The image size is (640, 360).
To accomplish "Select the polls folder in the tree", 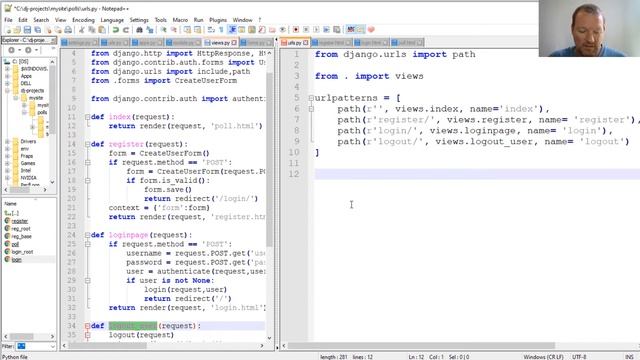I will click(x=42, y=112).
